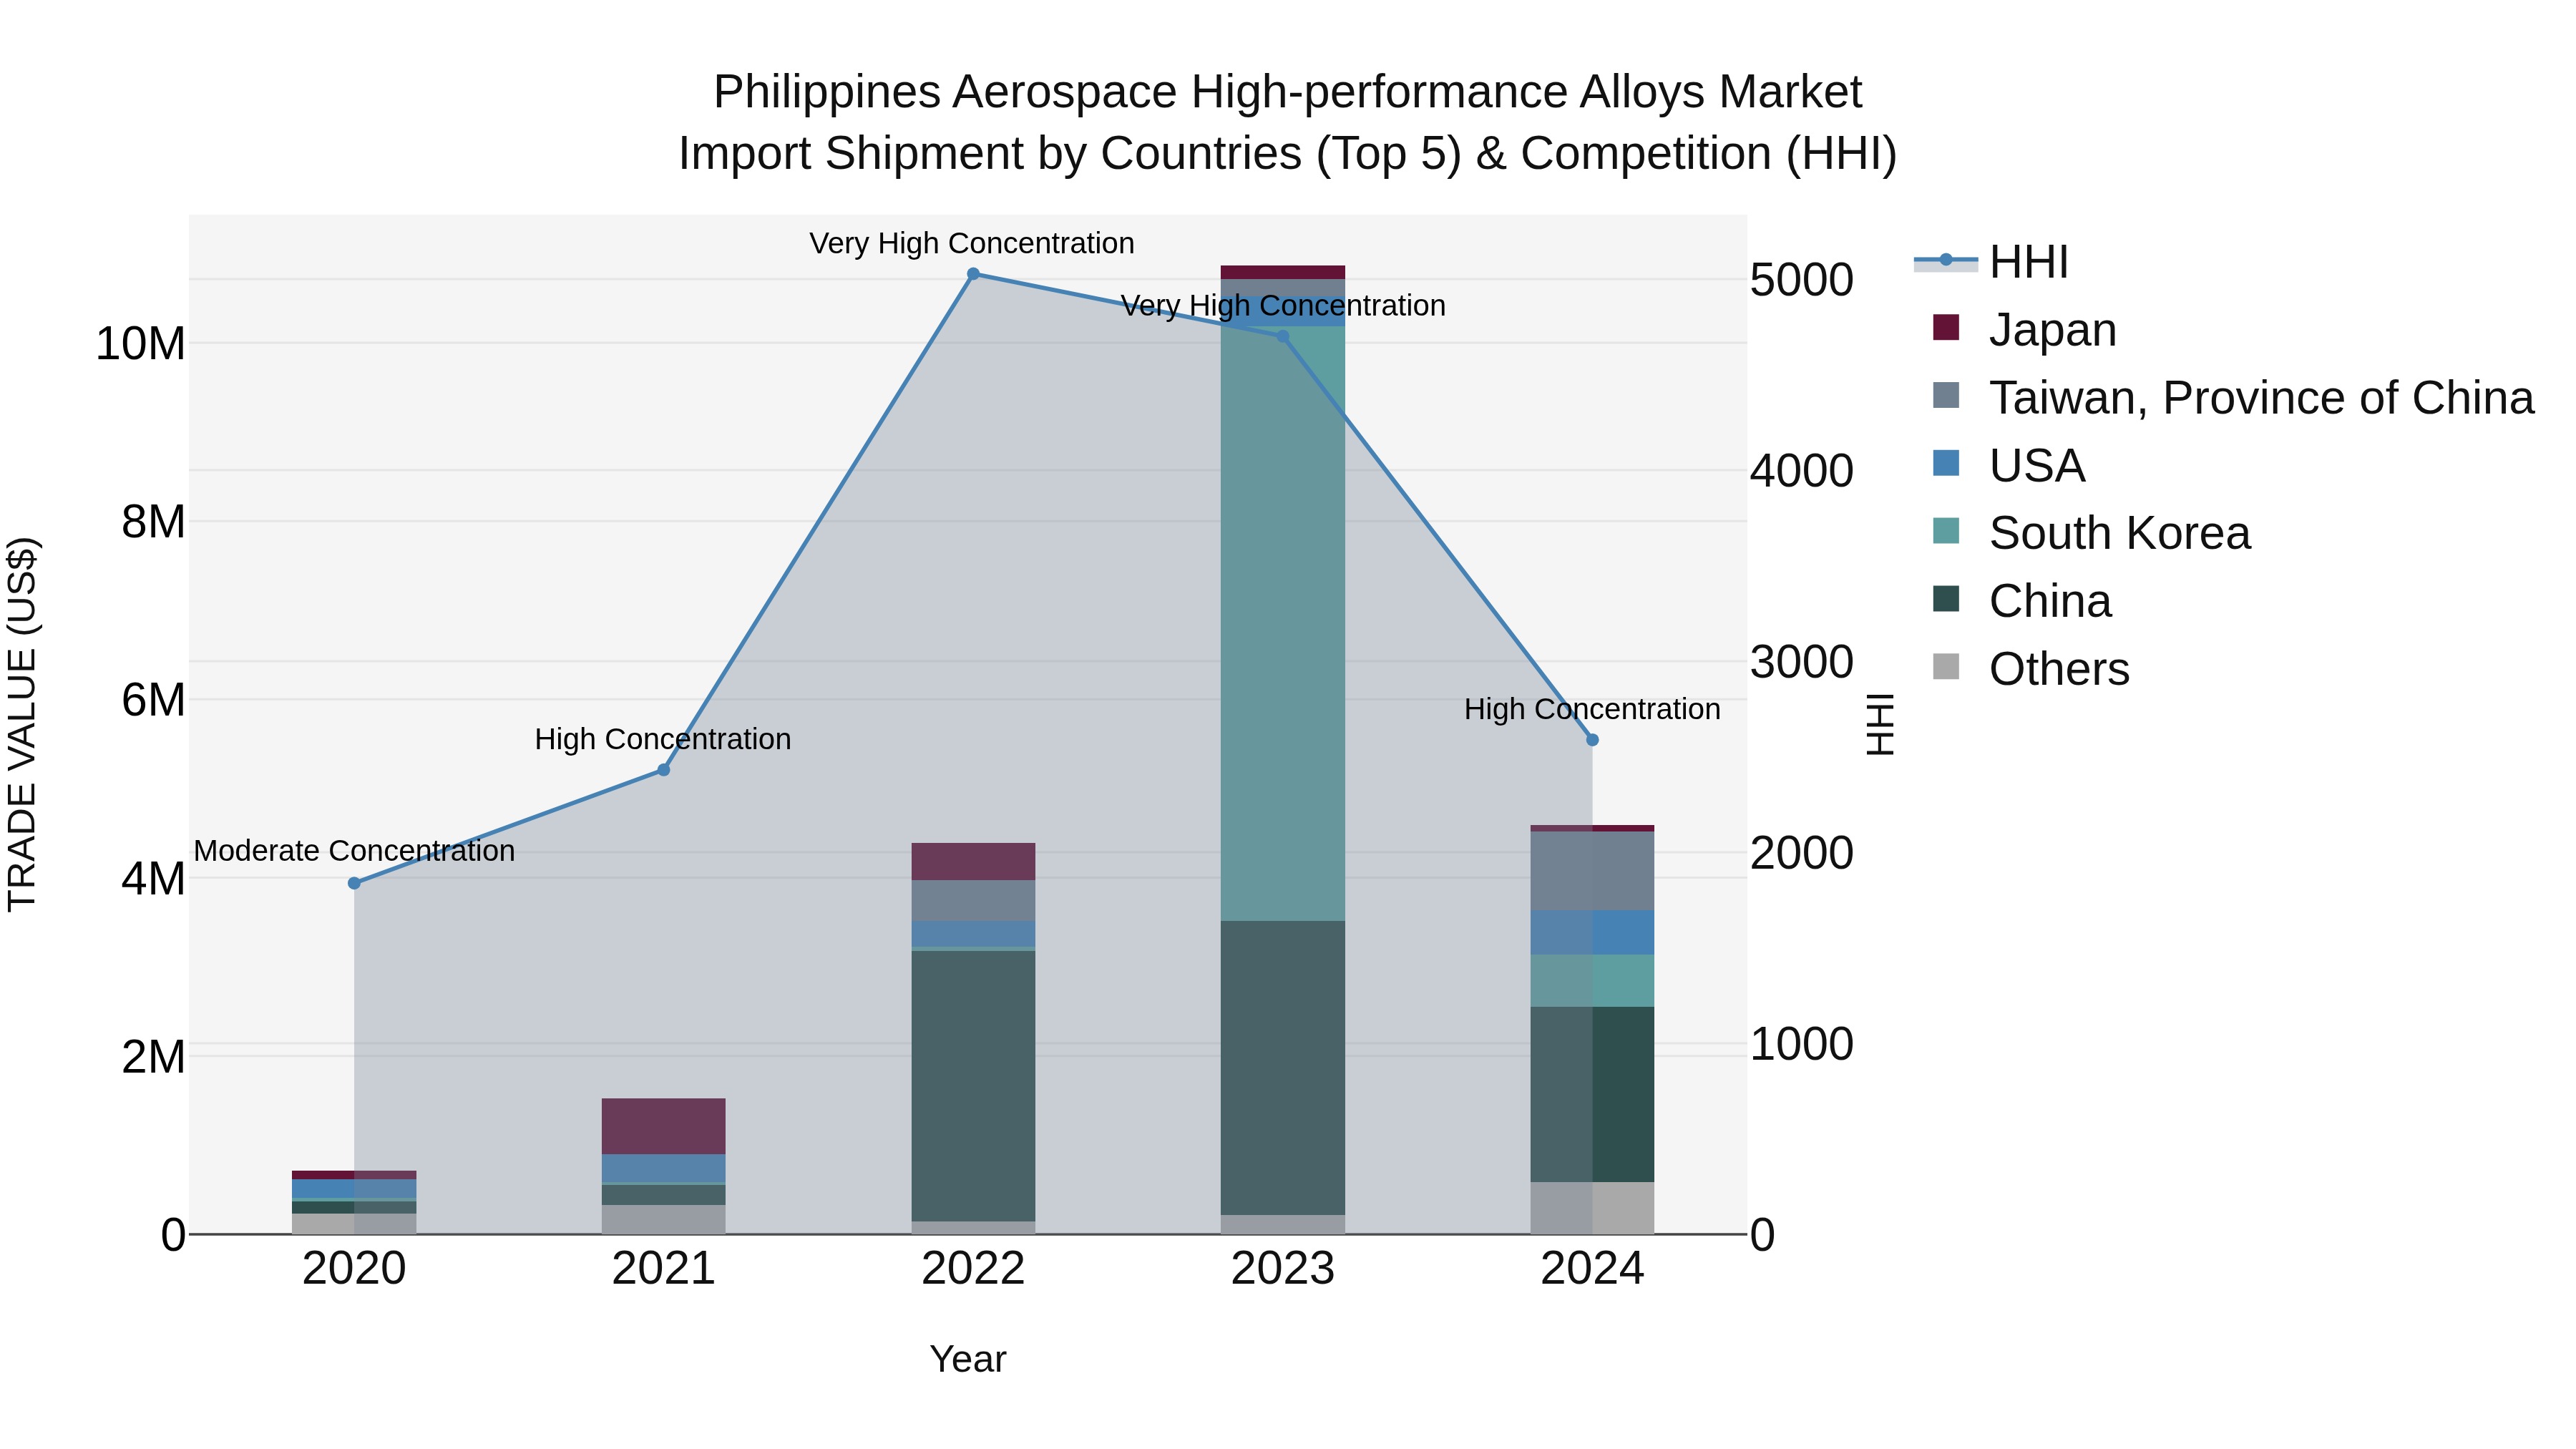
Task: Click the China segment in 2024 bar
Action: point(1592,1094)
